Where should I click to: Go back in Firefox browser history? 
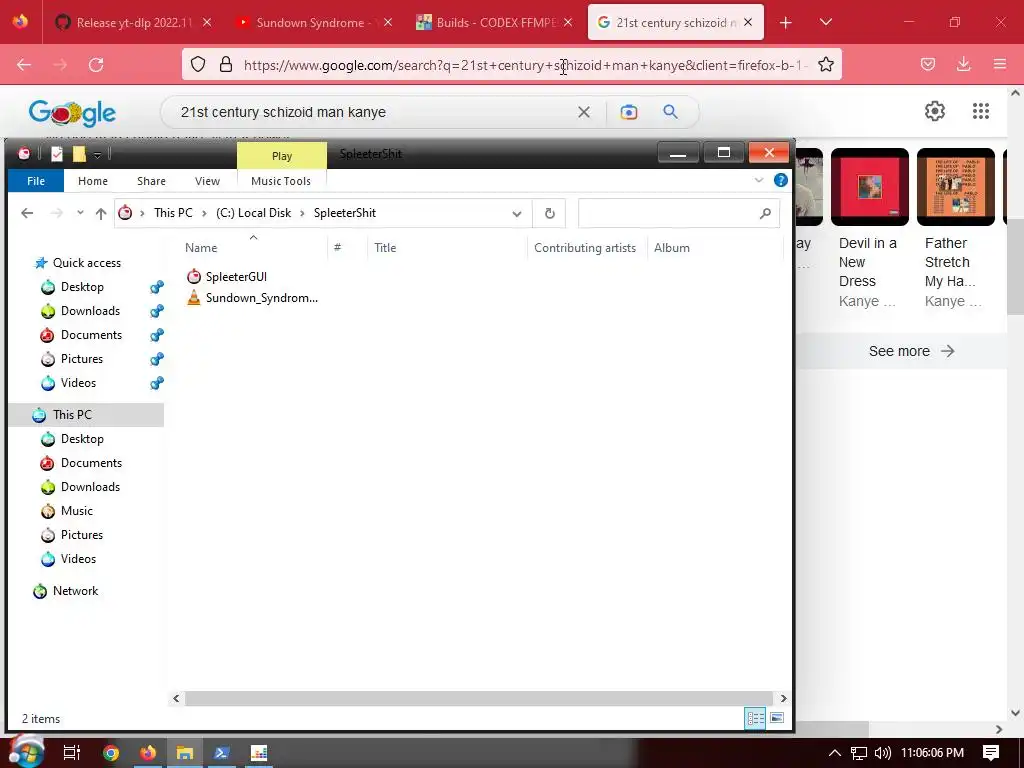coord(24,65)
